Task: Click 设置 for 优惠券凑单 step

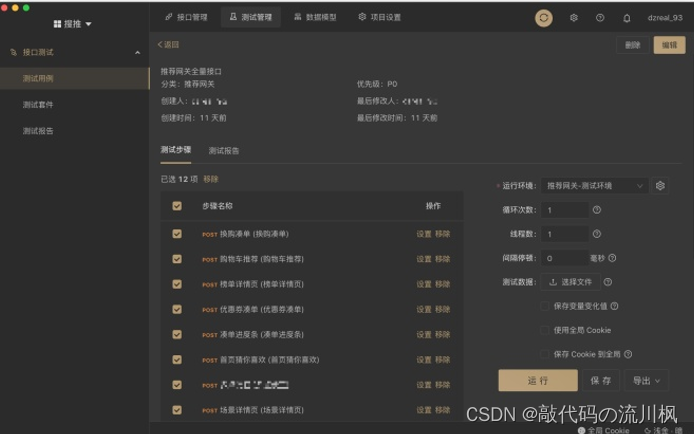Action: click(424, 310)
